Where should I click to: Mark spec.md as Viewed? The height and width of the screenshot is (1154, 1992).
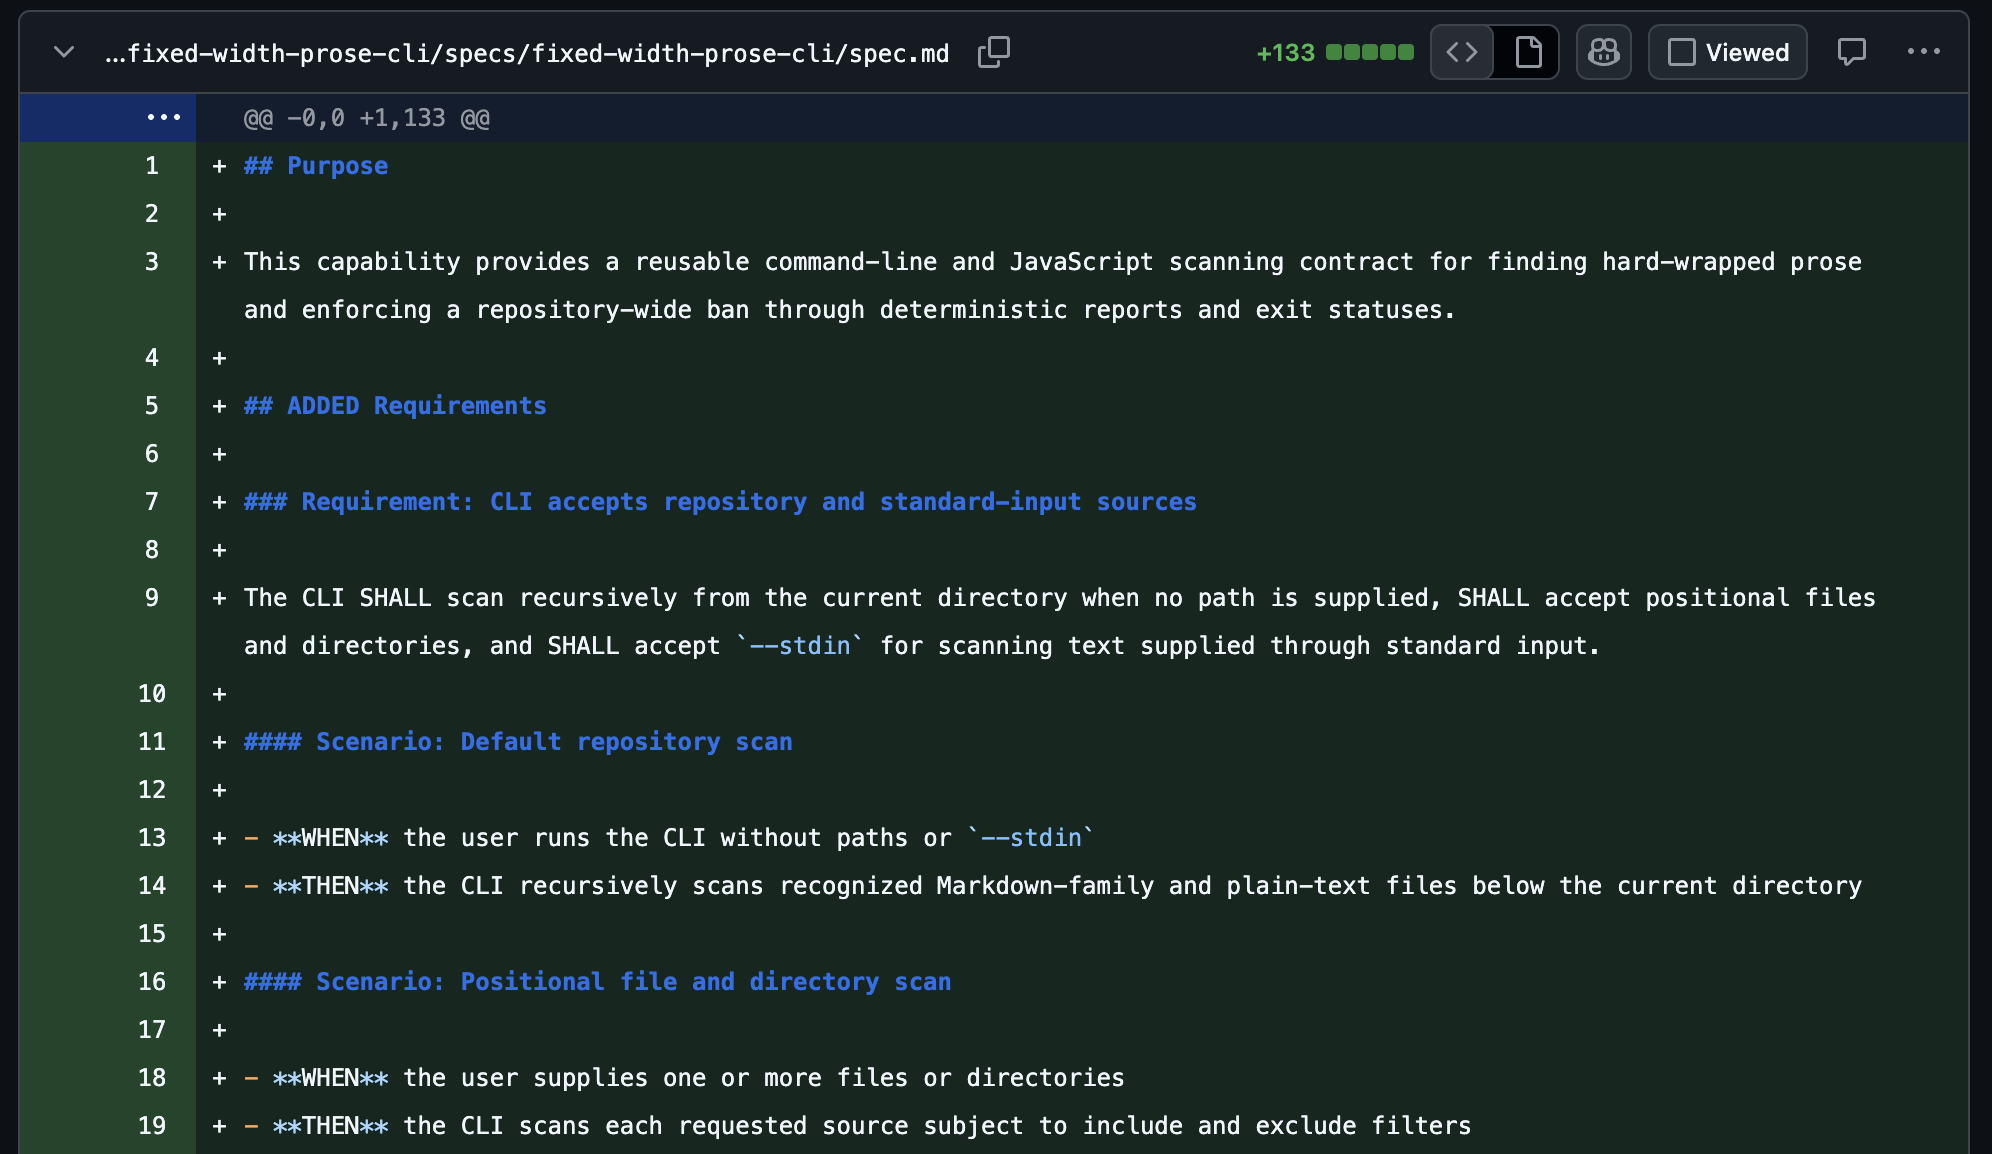coord(1728,52)
